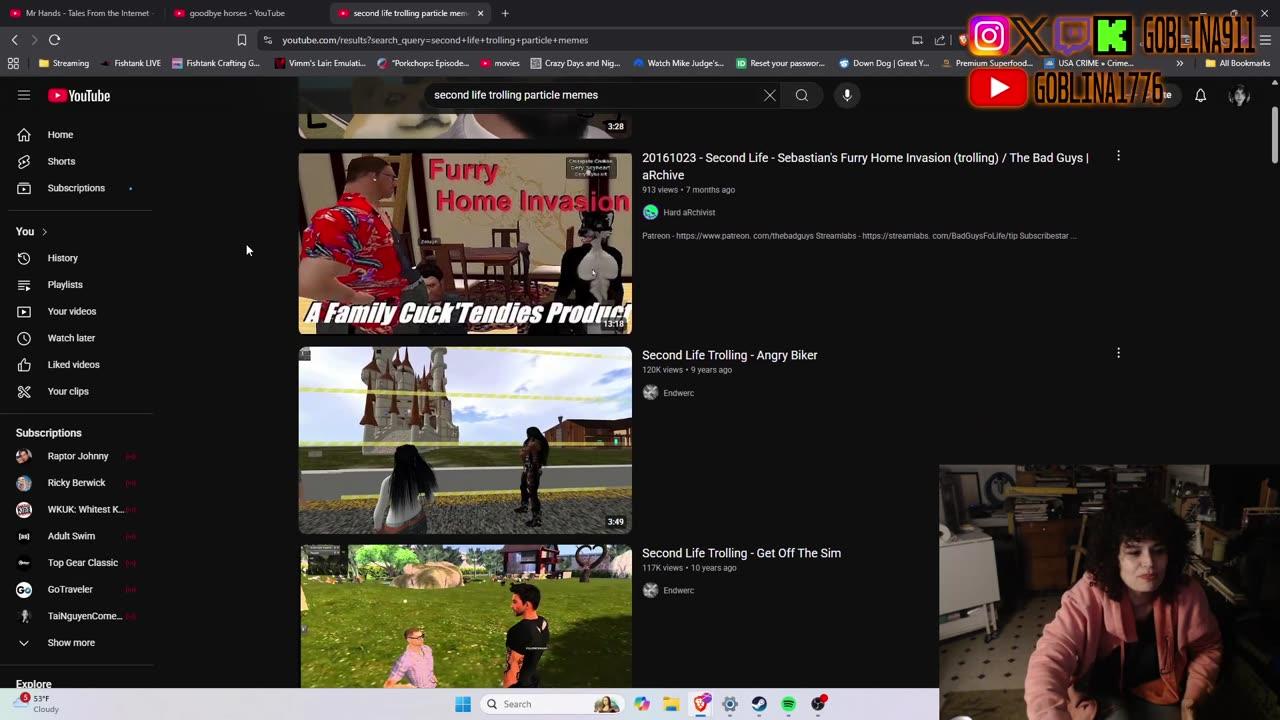Open All Bookmarks folder
Viewport: 1280px width, 720px height.
point(1237,63)
